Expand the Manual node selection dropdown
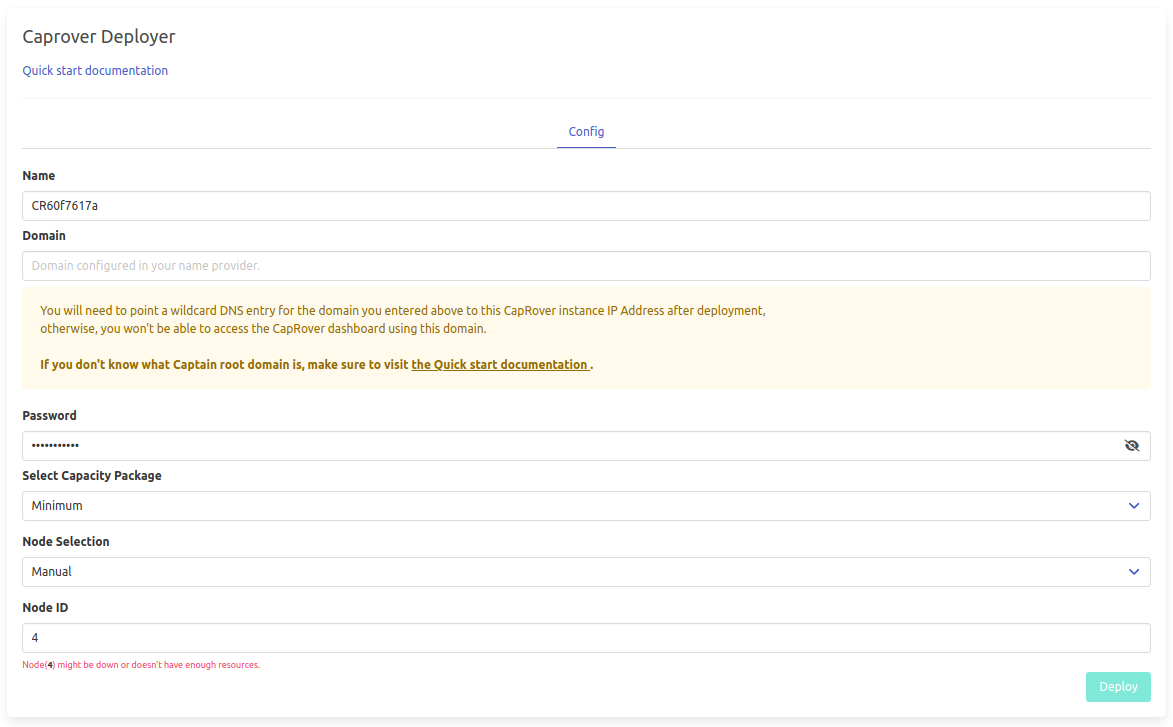 pos(570,572)
